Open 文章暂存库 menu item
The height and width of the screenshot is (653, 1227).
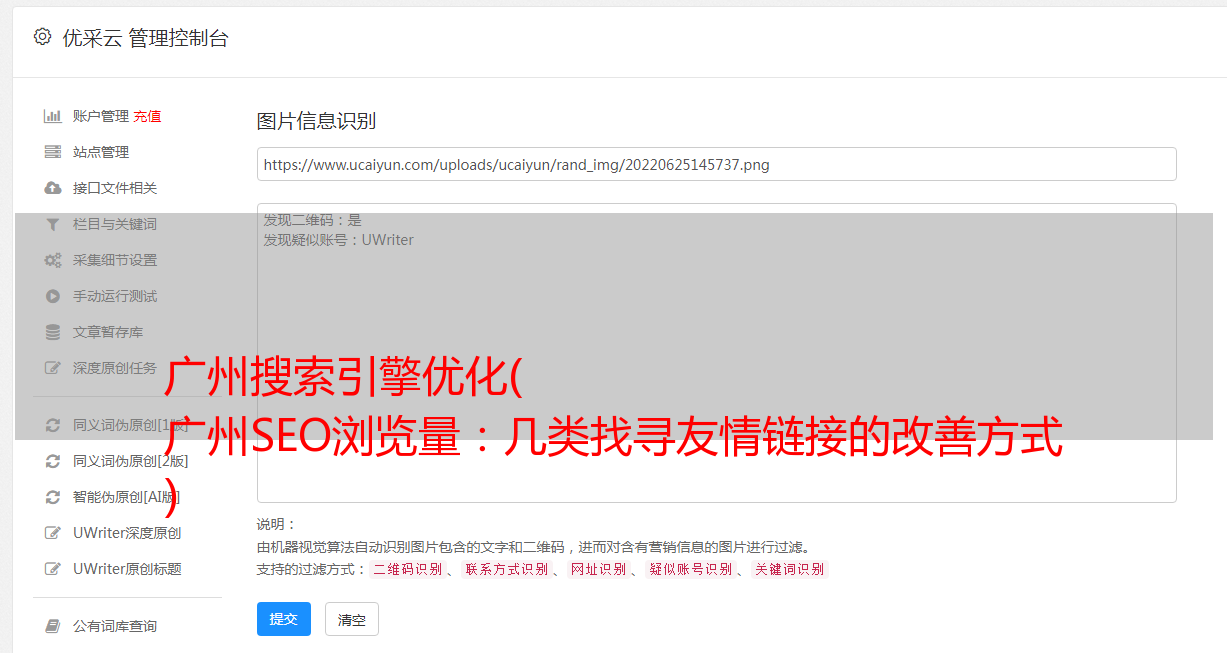coord(108,332)
